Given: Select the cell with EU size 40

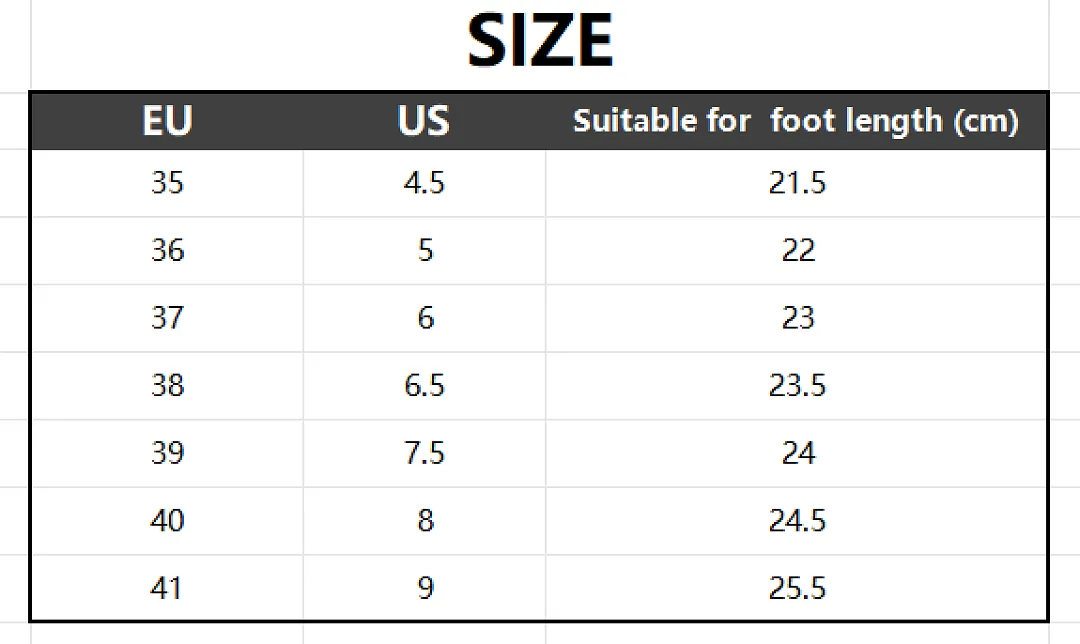Looking at the screenshot, I should [x=167, y=521].
